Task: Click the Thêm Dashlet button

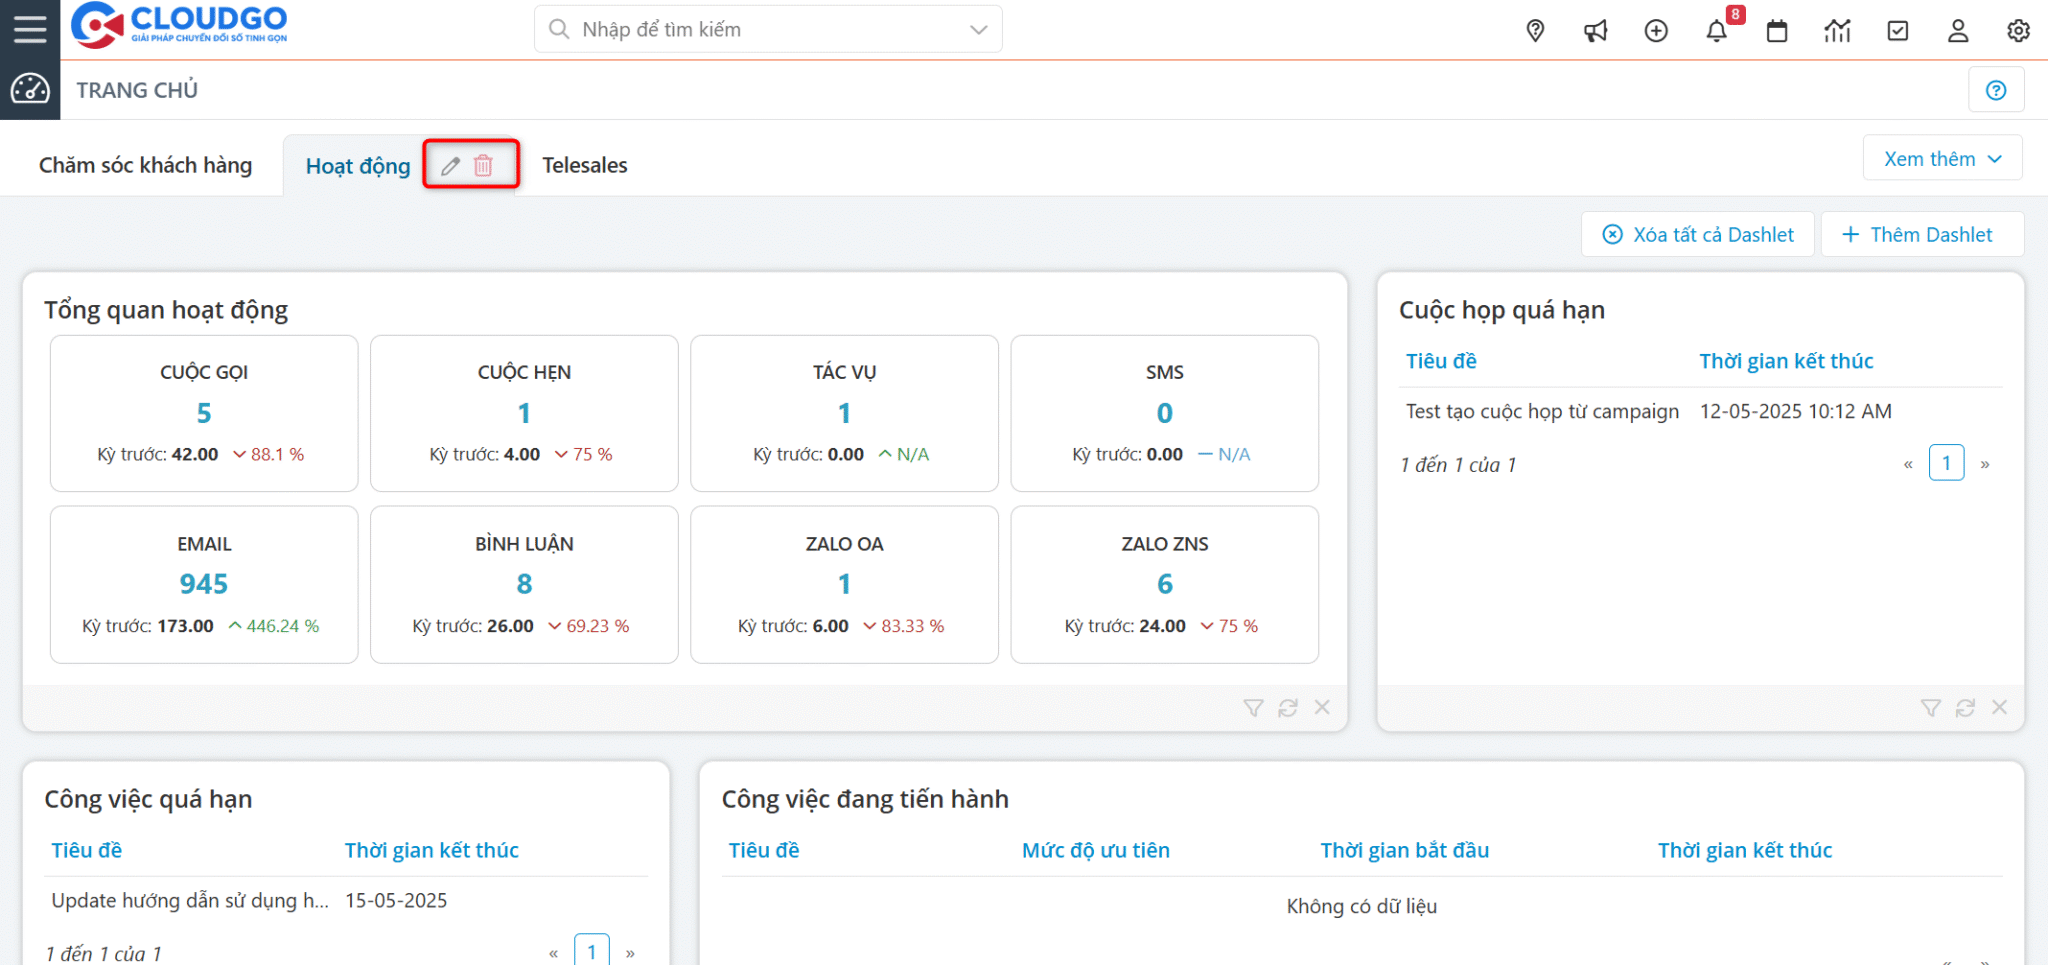Action: coord(1921,234)
